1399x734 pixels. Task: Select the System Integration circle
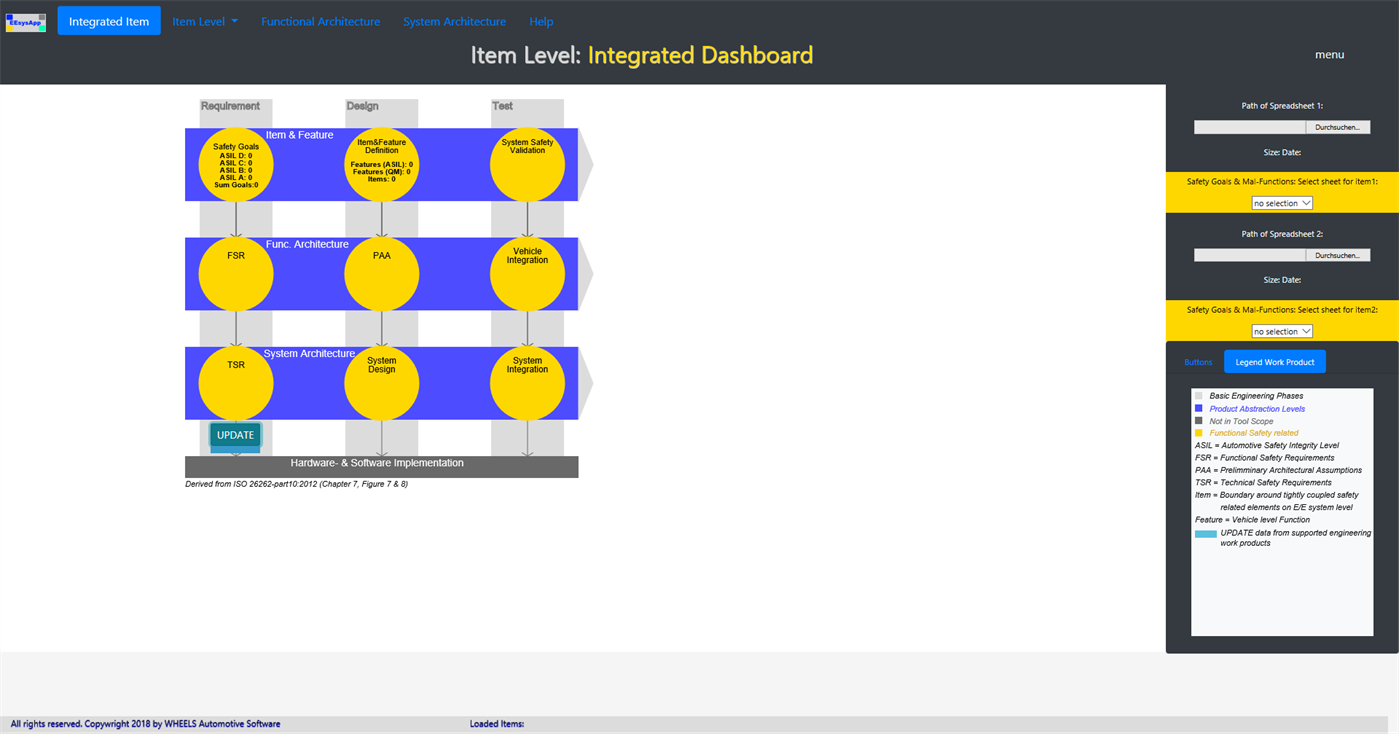(x=527, y=383)
